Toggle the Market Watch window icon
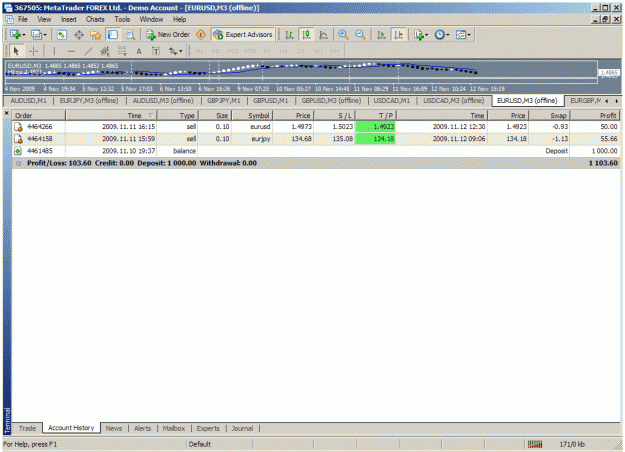 pos(61,35)
